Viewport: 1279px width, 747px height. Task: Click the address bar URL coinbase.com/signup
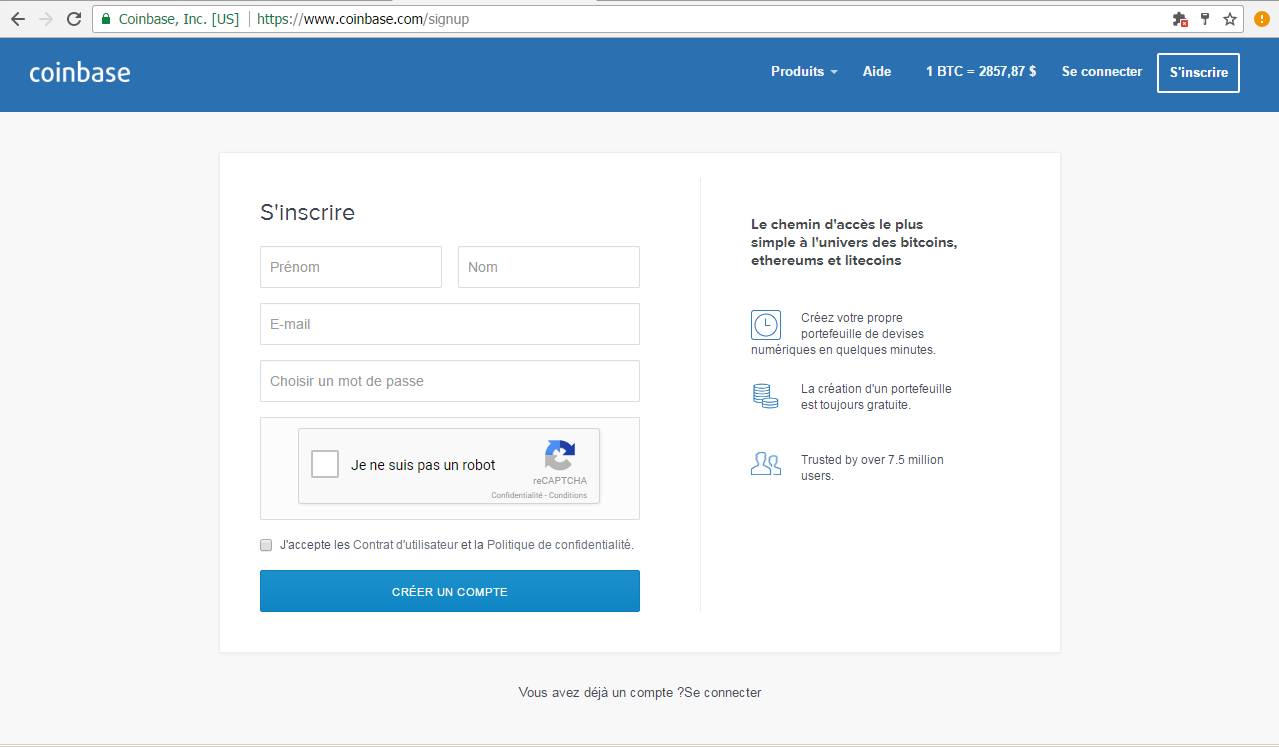pyautogui.click(x=363, y=19)
